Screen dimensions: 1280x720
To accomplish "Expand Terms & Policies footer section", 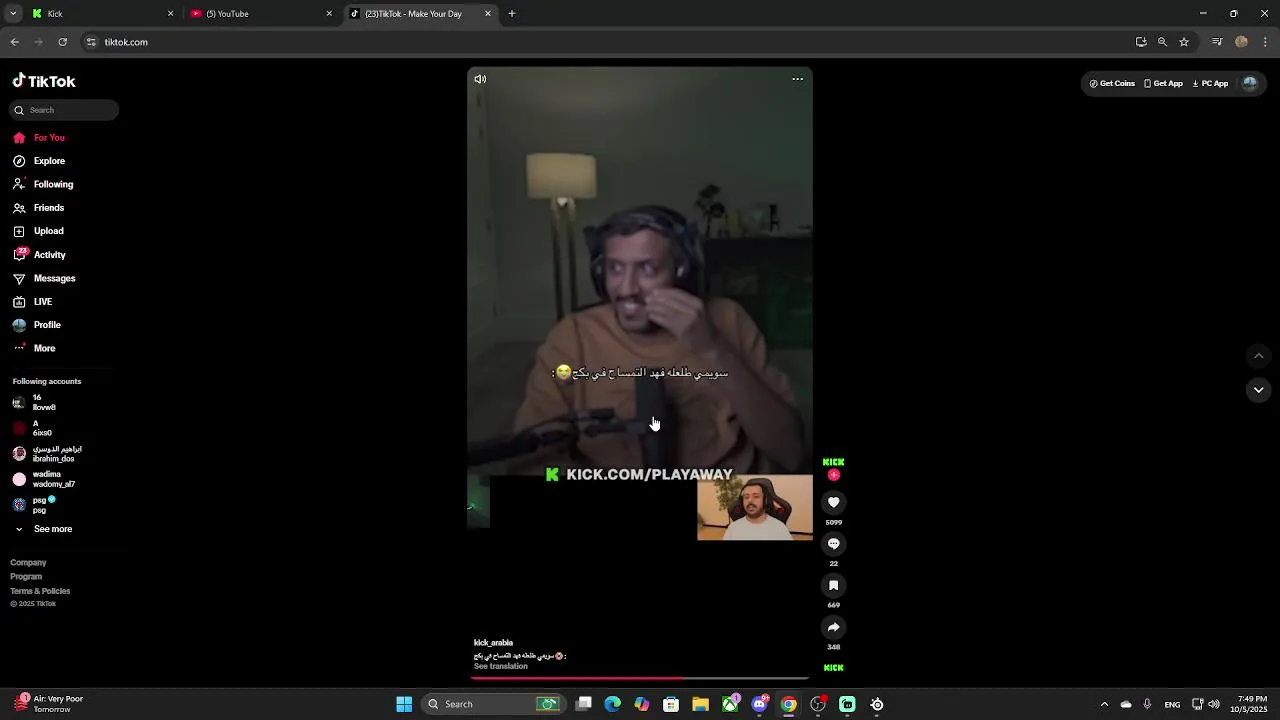I will [x=40, y=591].
